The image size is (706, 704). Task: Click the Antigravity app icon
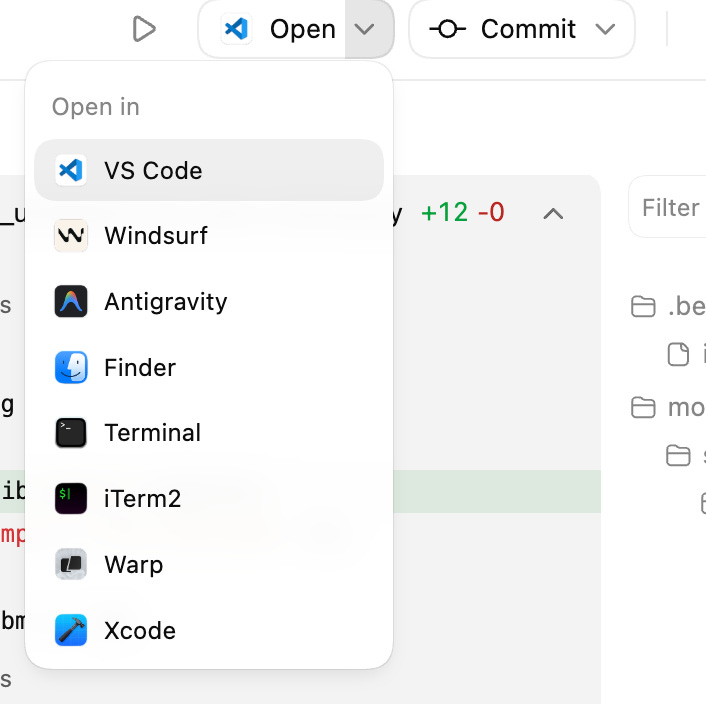71,302
